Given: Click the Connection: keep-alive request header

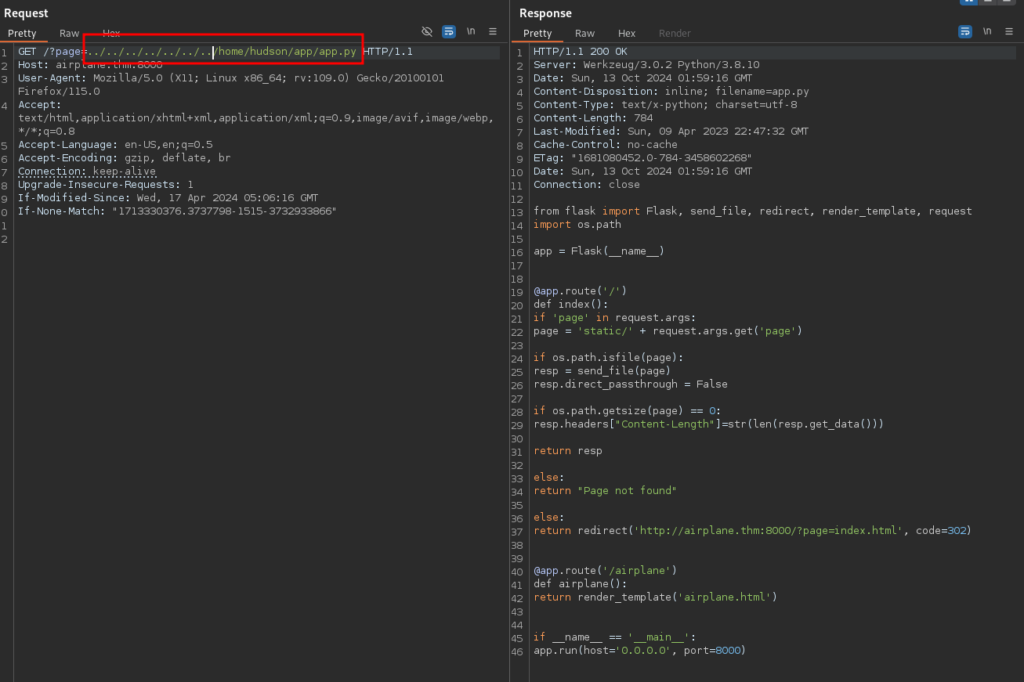Looking at the screenshot, I should coord(87,171).
